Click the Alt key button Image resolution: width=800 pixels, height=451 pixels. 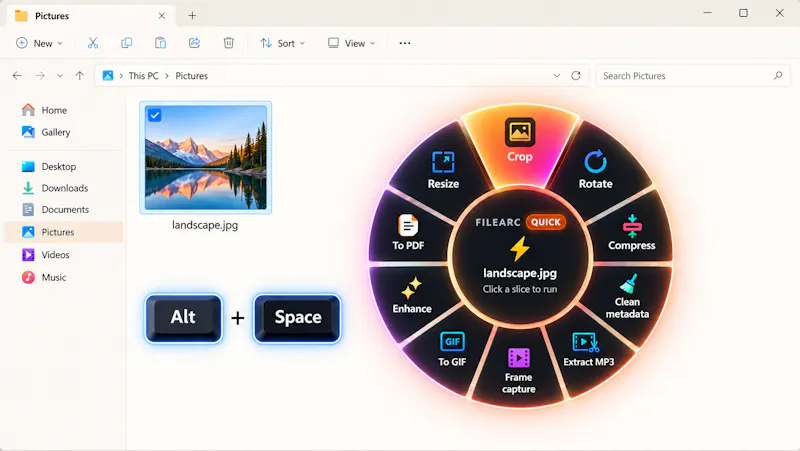tap(184, 318)
